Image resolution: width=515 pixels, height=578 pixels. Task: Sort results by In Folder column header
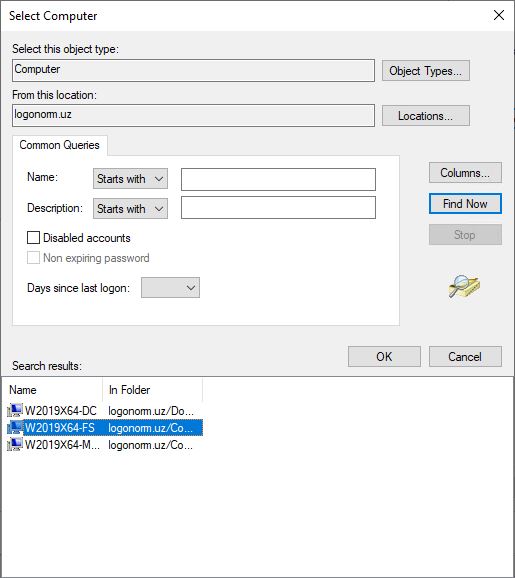tap(153, 390)
